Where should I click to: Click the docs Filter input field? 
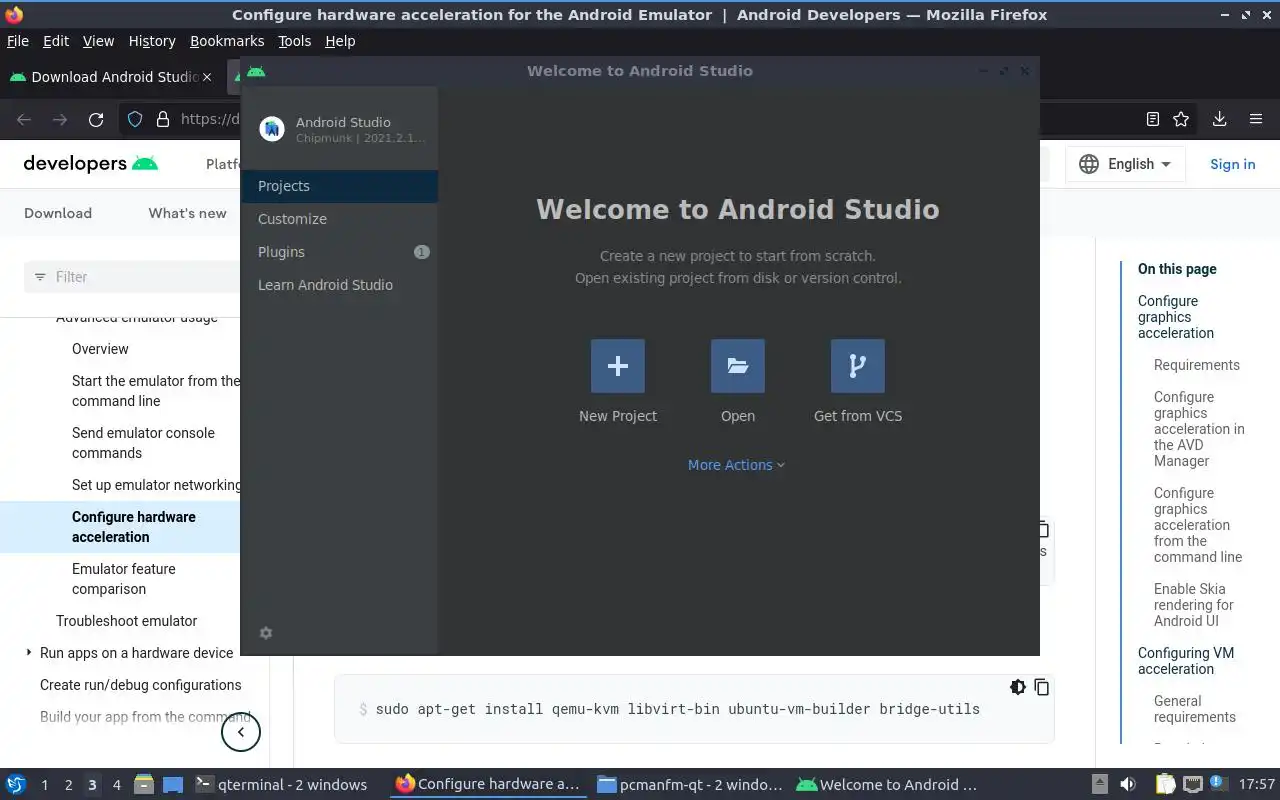pos(132,277)
